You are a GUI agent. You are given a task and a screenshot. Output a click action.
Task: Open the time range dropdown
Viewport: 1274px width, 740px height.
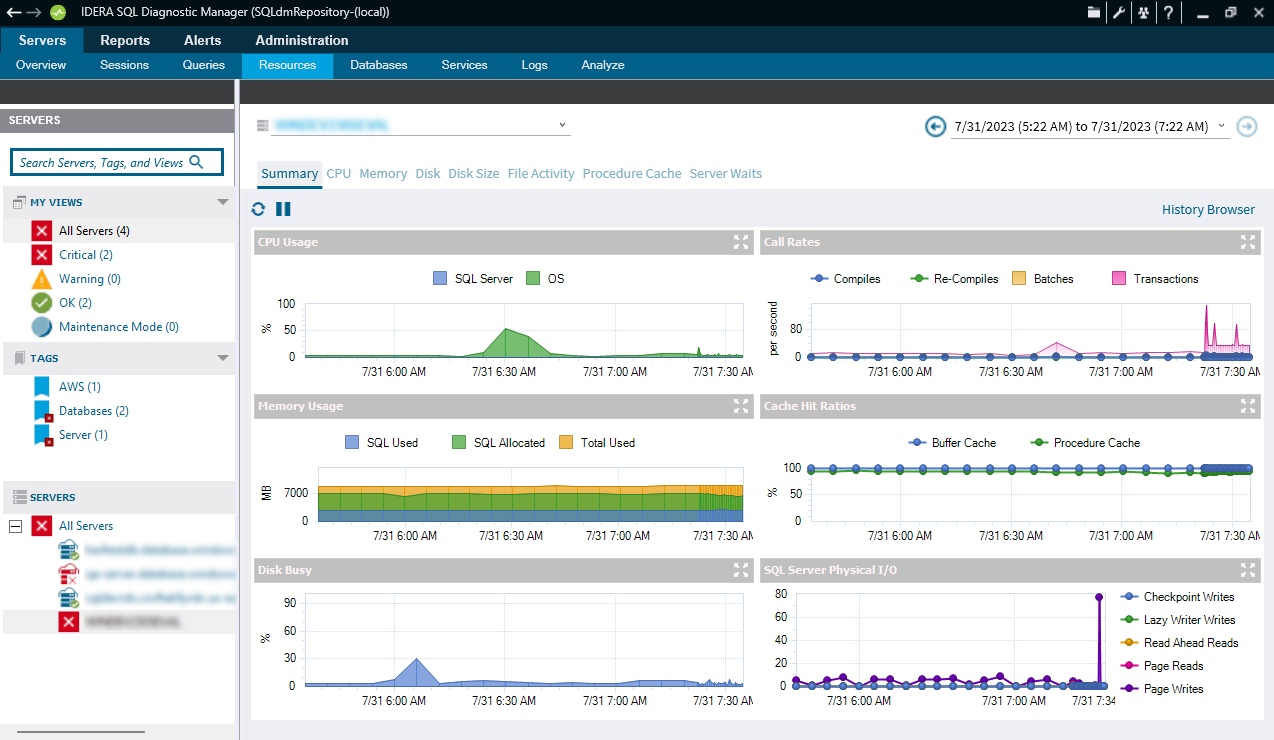(1221, 127)
